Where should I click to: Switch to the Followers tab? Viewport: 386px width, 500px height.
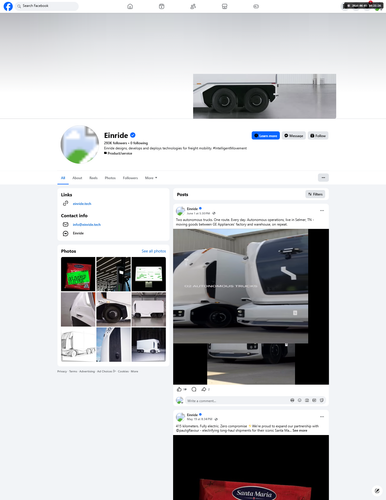click(130, 178)
